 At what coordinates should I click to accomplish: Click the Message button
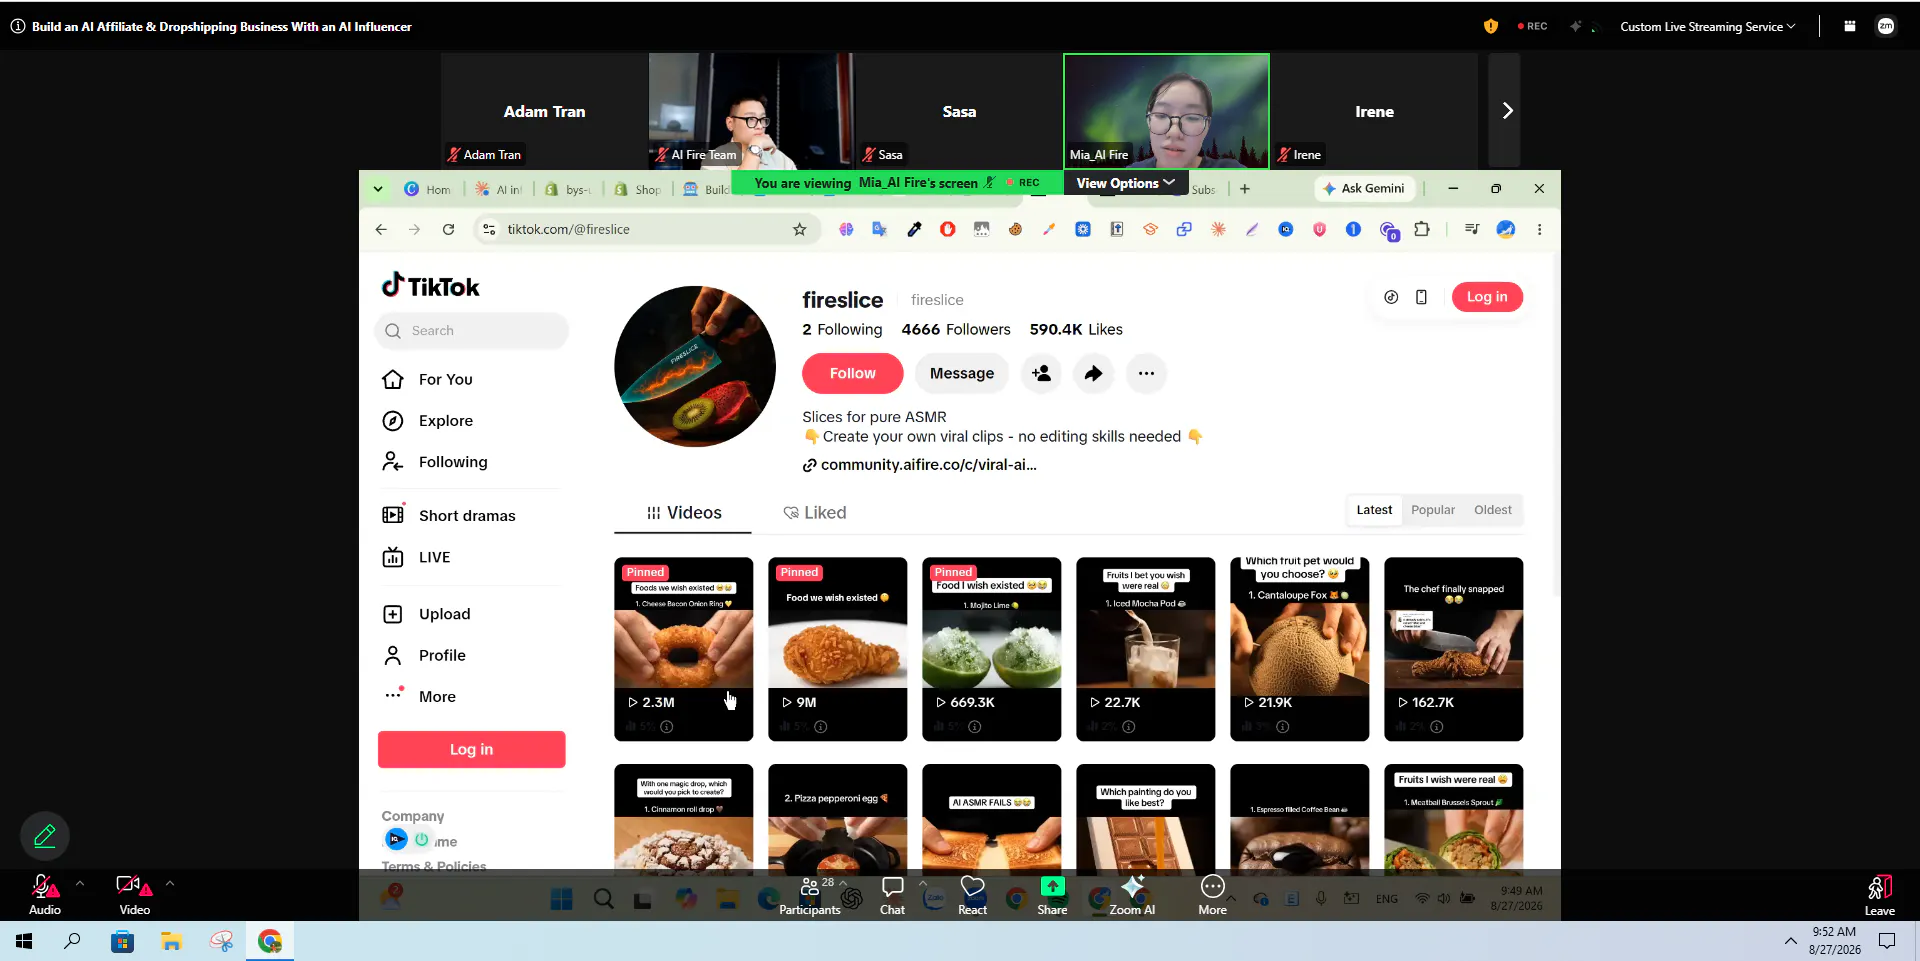(x=962, y=373)
